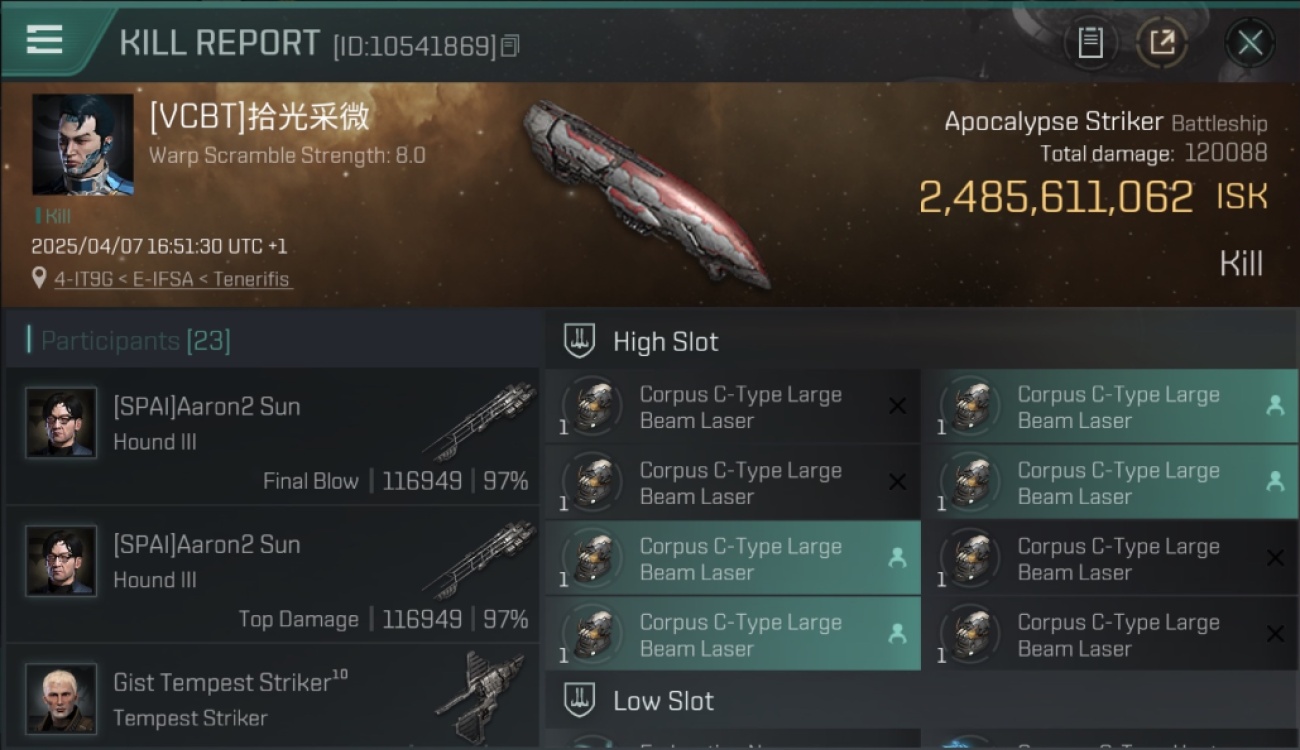Image resolution: width=1300 pixels, height=750 pixels.
Task: Select first destroyed Beam Laser in left column
Action: pyautogui.click(x=733, y=407)
